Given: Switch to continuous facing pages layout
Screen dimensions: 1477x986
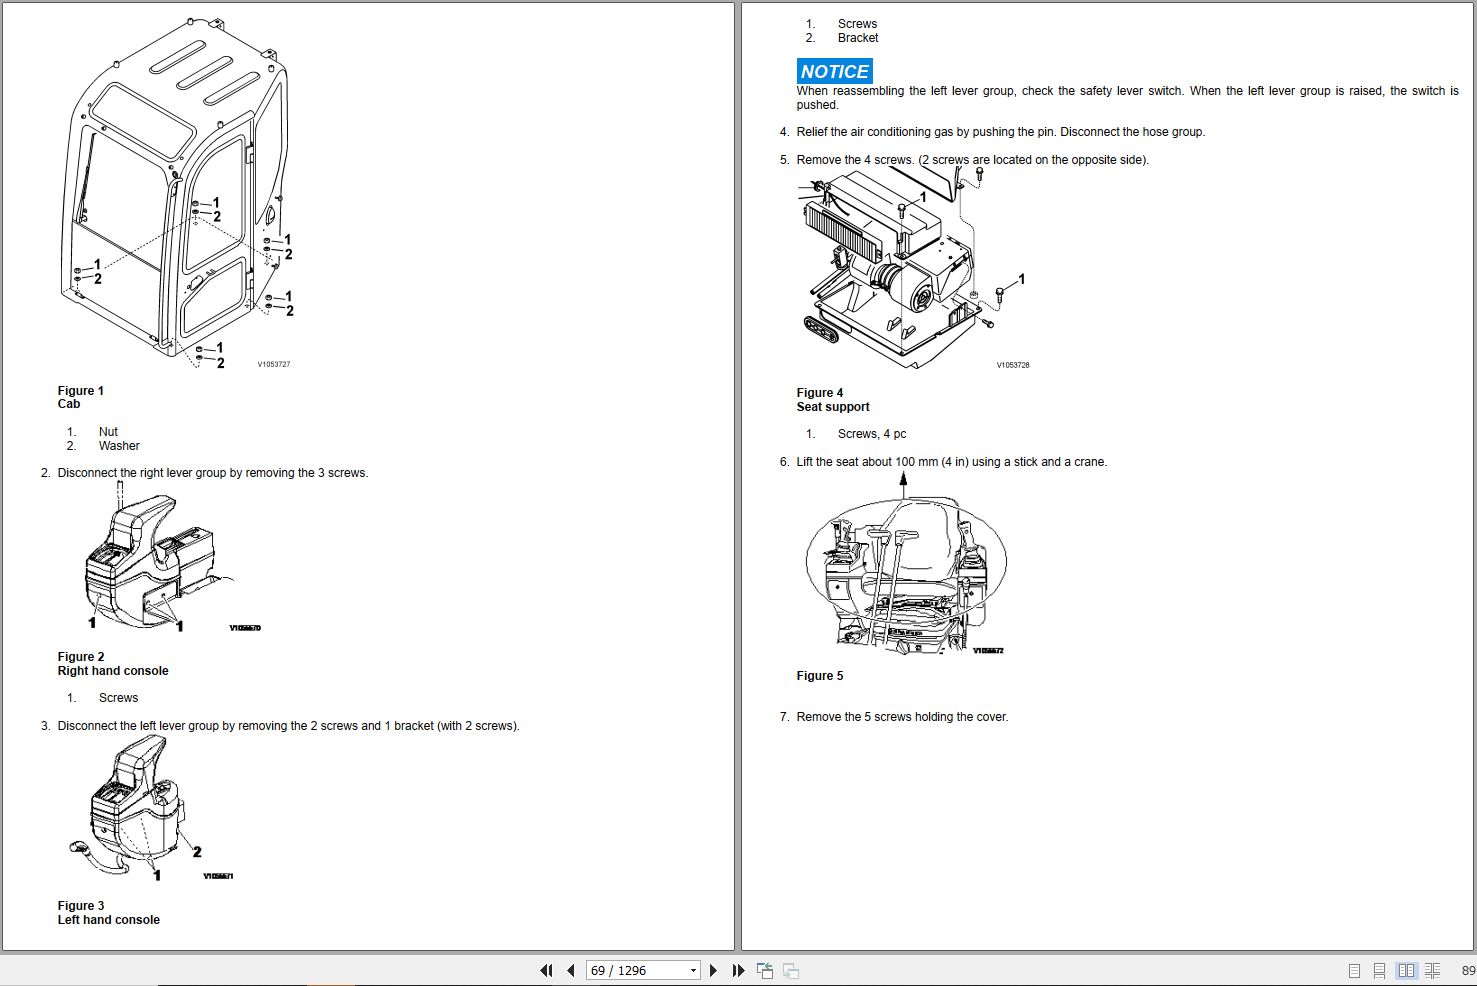Looking at the screenshot, I should 1432,970.
